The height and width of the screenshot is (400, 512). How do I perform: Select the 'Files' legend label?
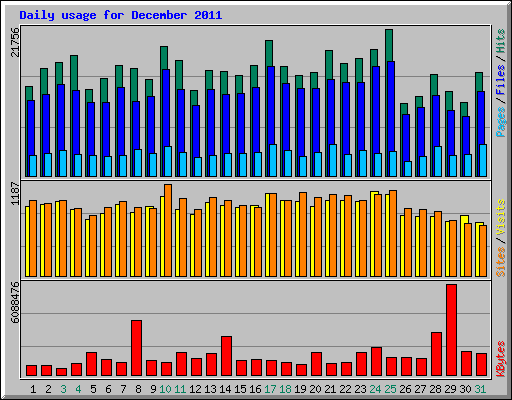pos(501,79)
